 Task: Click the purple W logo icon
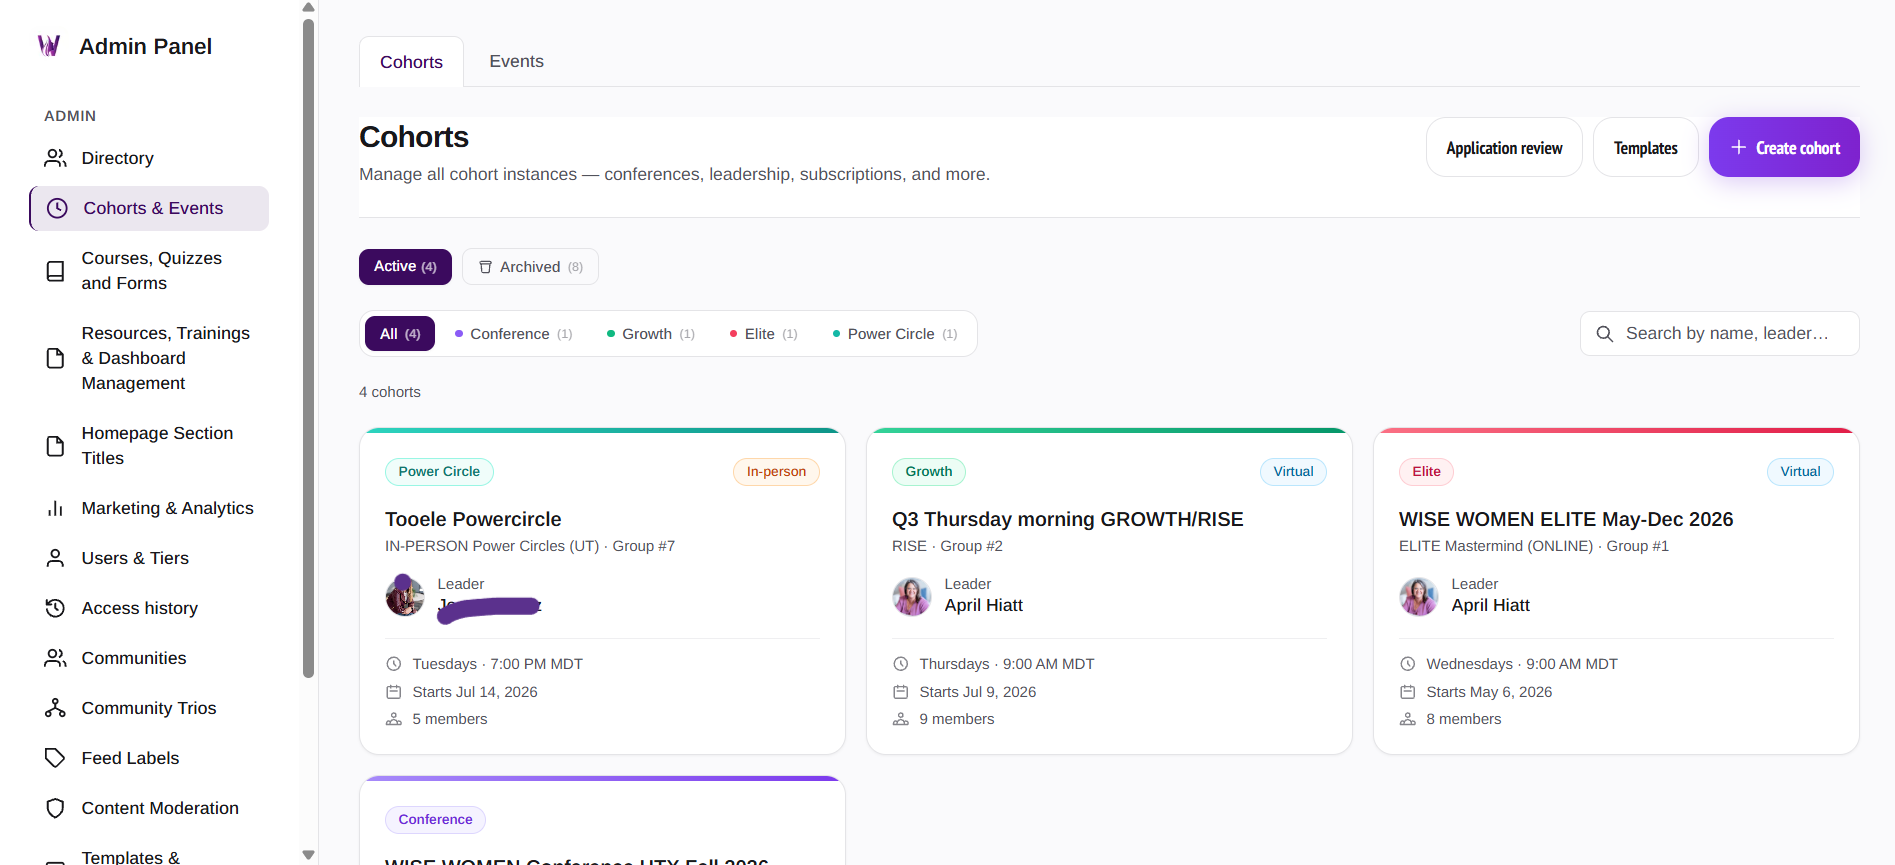pyautogui.click(x=49, y=46)
